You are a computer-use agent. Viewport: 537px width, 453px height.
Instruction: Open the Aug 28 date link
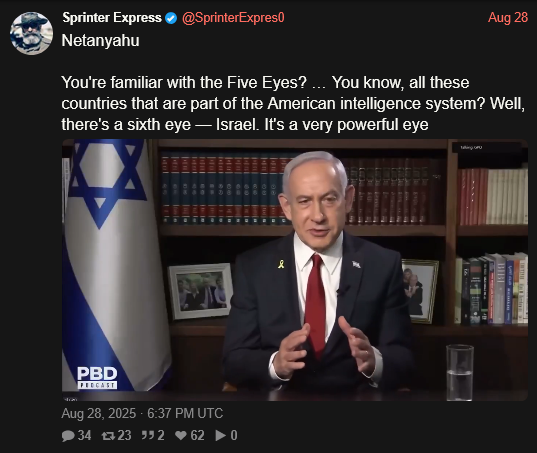(x=508, y=17)
